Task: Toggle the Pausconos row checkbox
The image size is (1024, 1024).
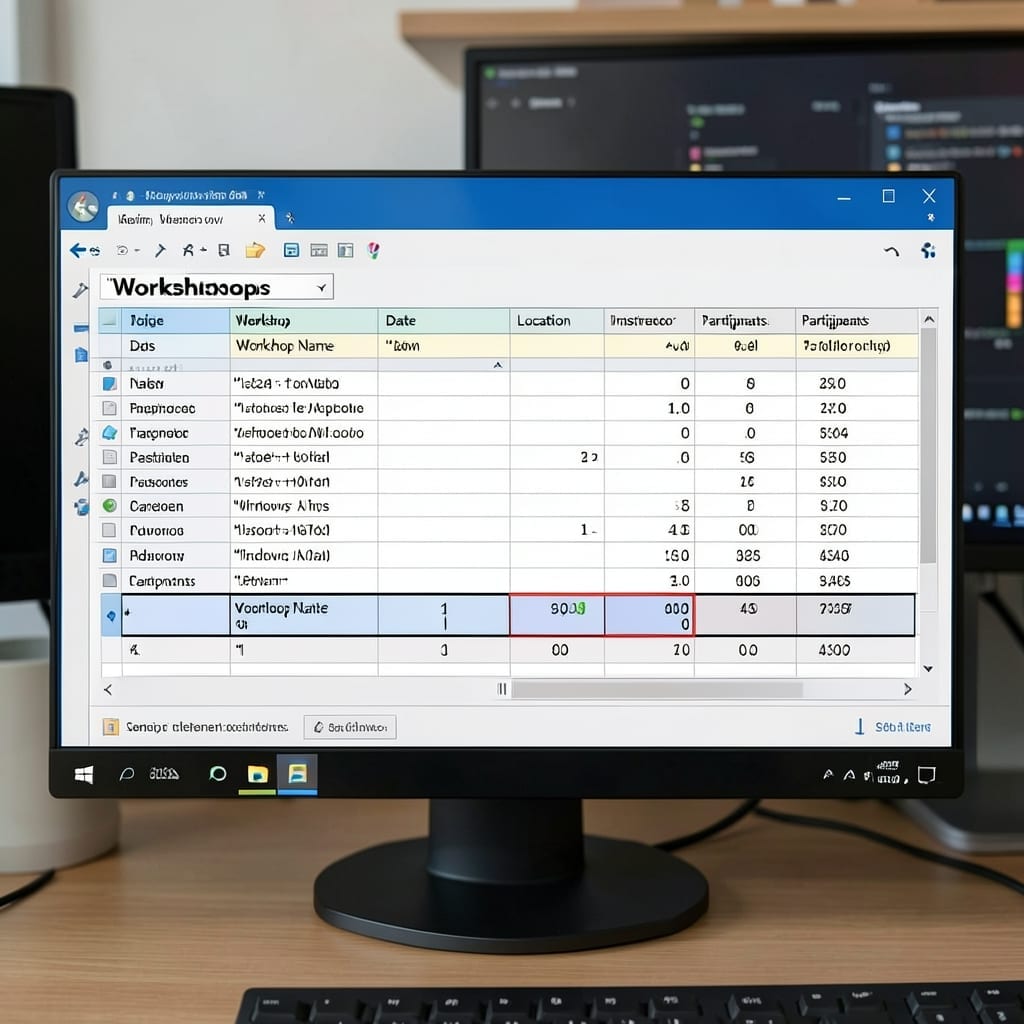Action: click(x=110, y=481)
